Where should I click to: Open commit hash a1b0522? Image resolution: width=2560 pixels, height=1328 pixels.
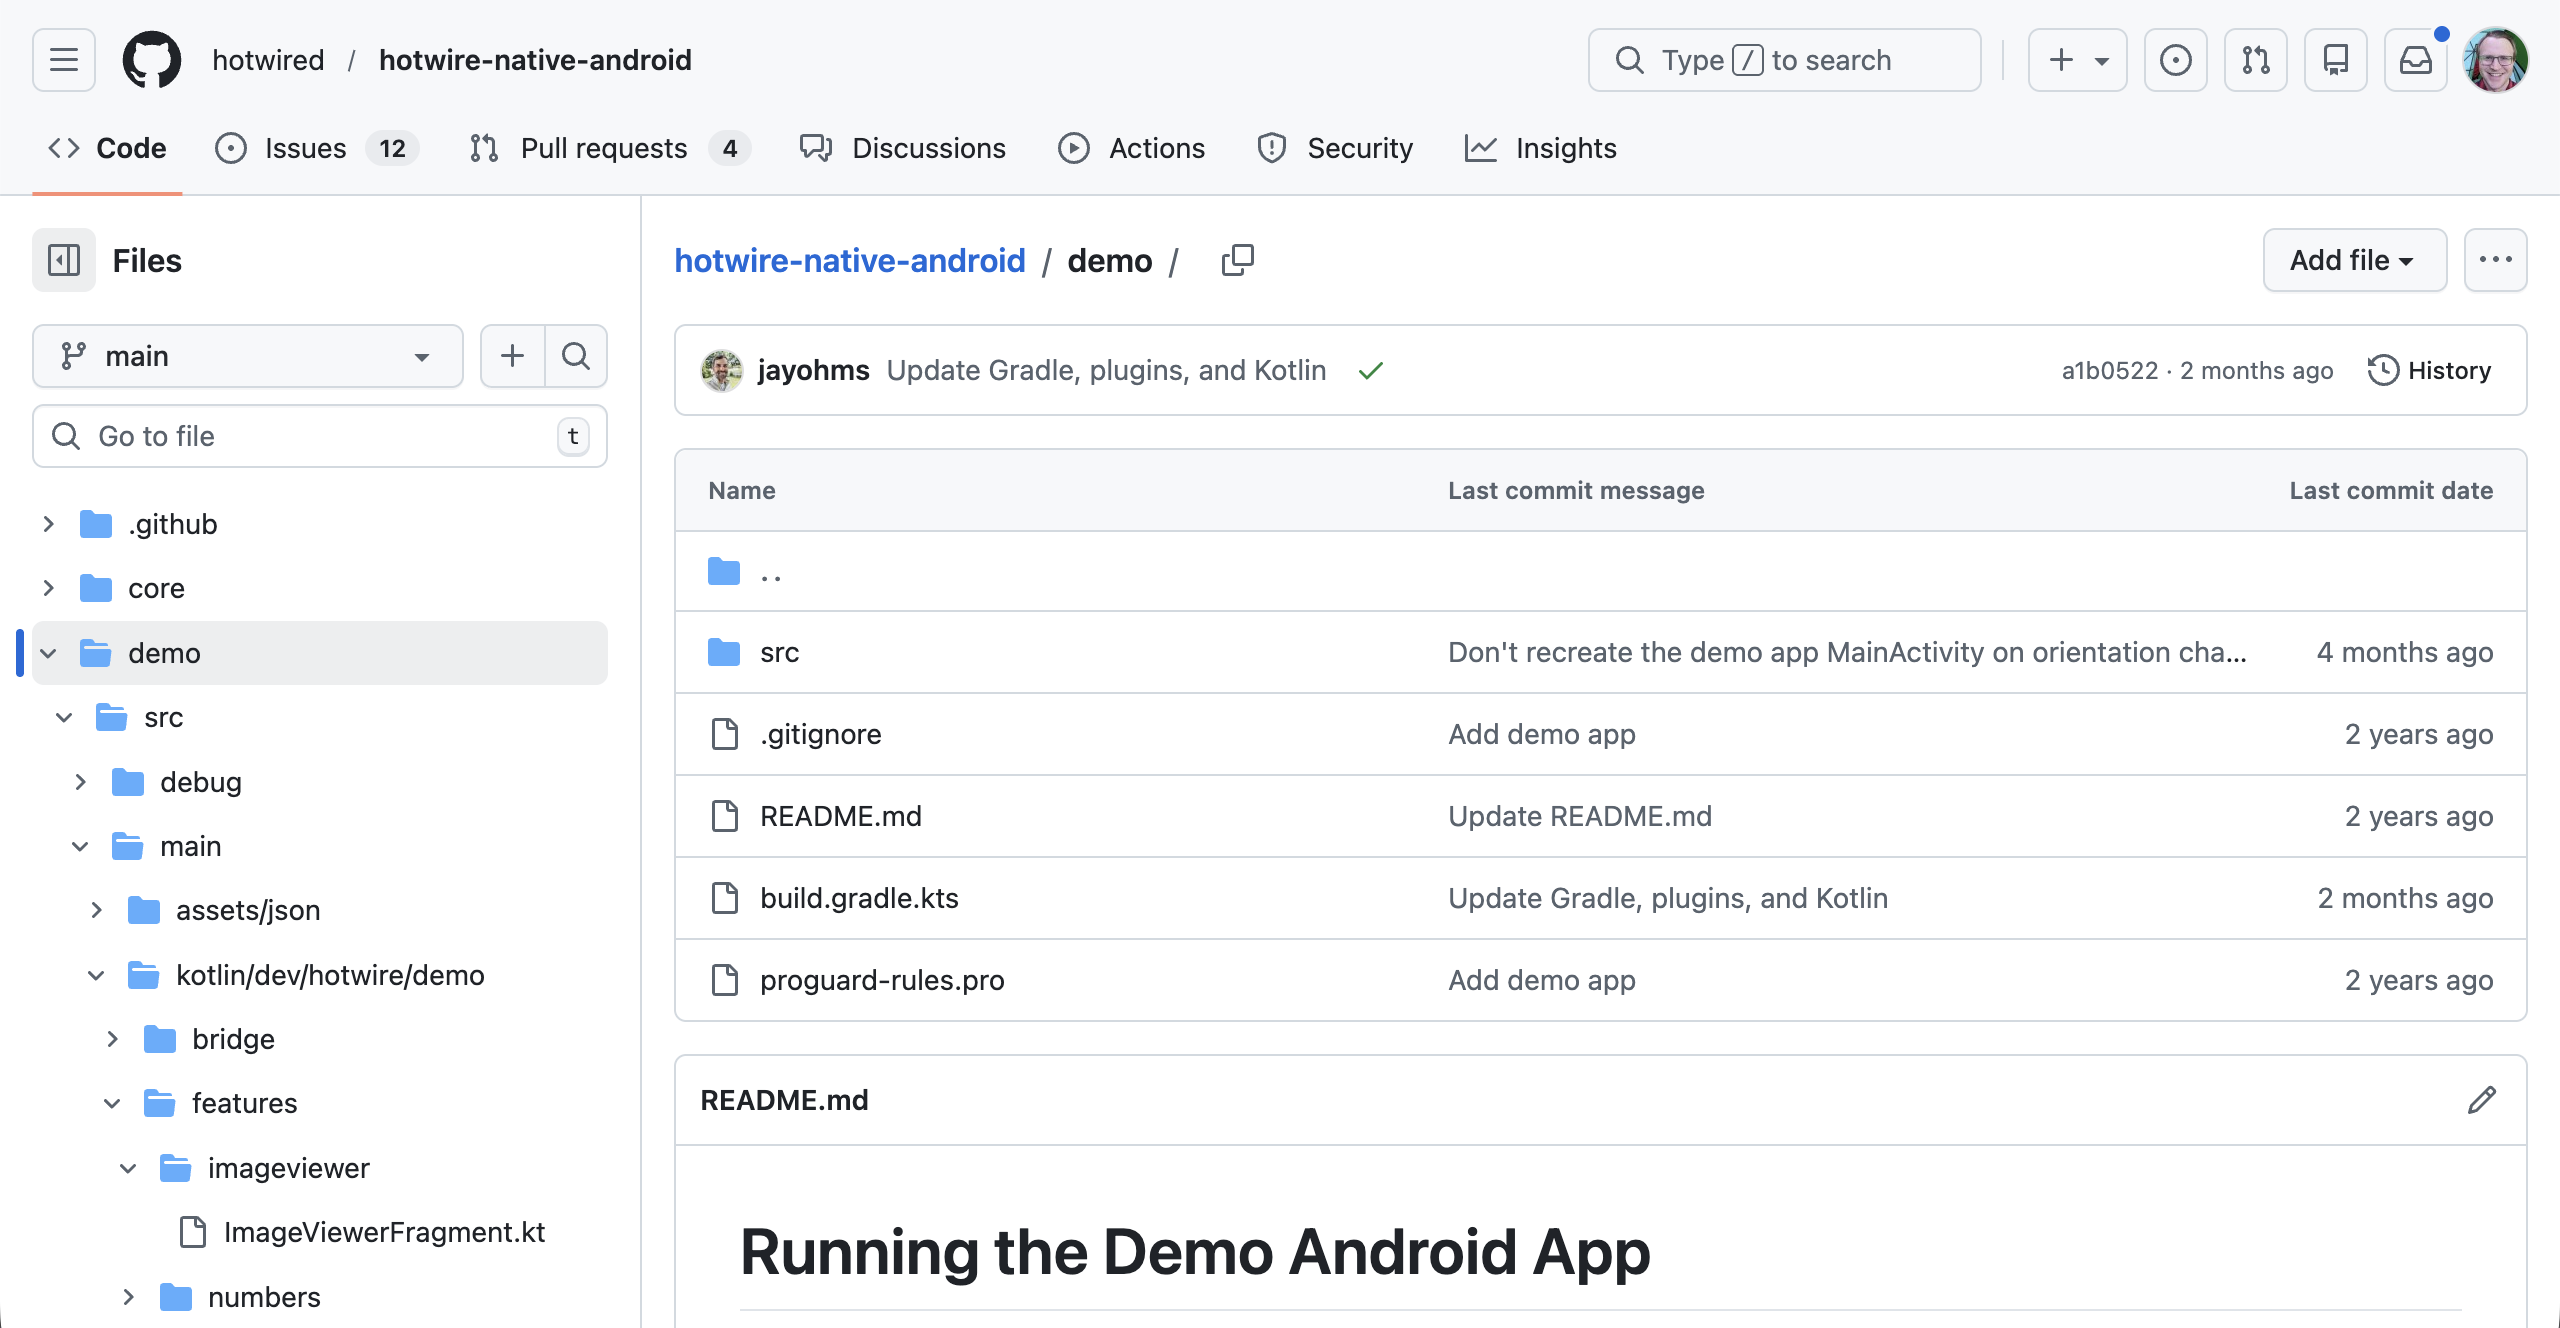point(2110,371)
